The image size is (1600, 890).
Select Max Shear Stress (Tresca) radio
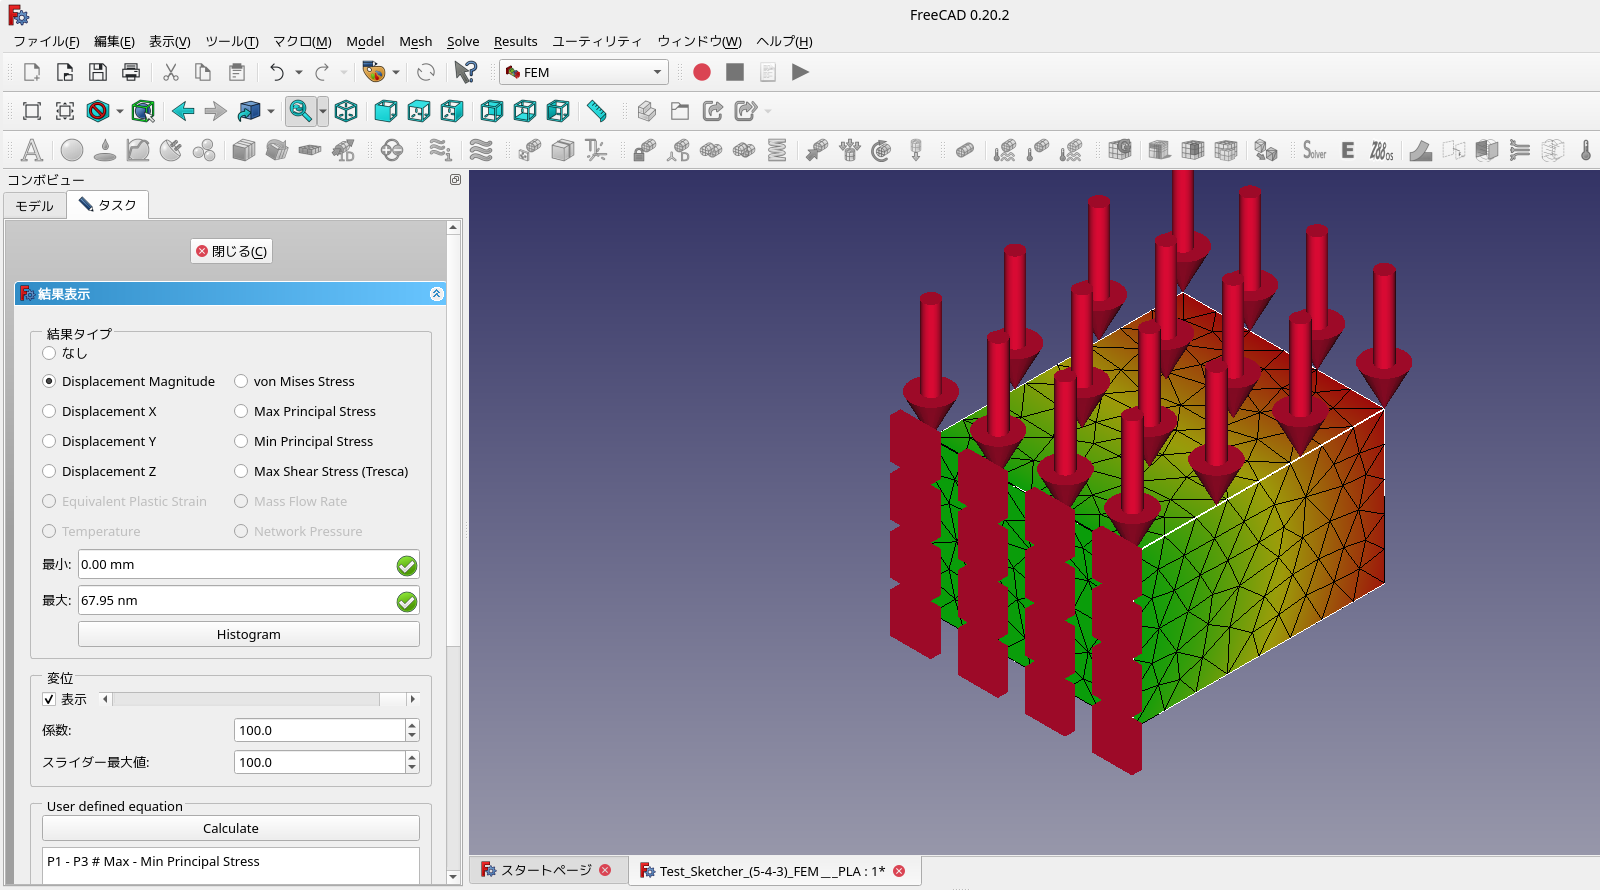[x=241, y=471]
